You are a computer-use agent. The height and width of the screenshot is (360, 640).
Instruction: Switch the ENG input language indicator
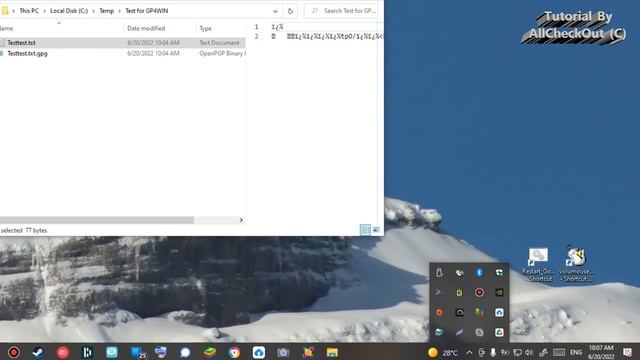576,352
